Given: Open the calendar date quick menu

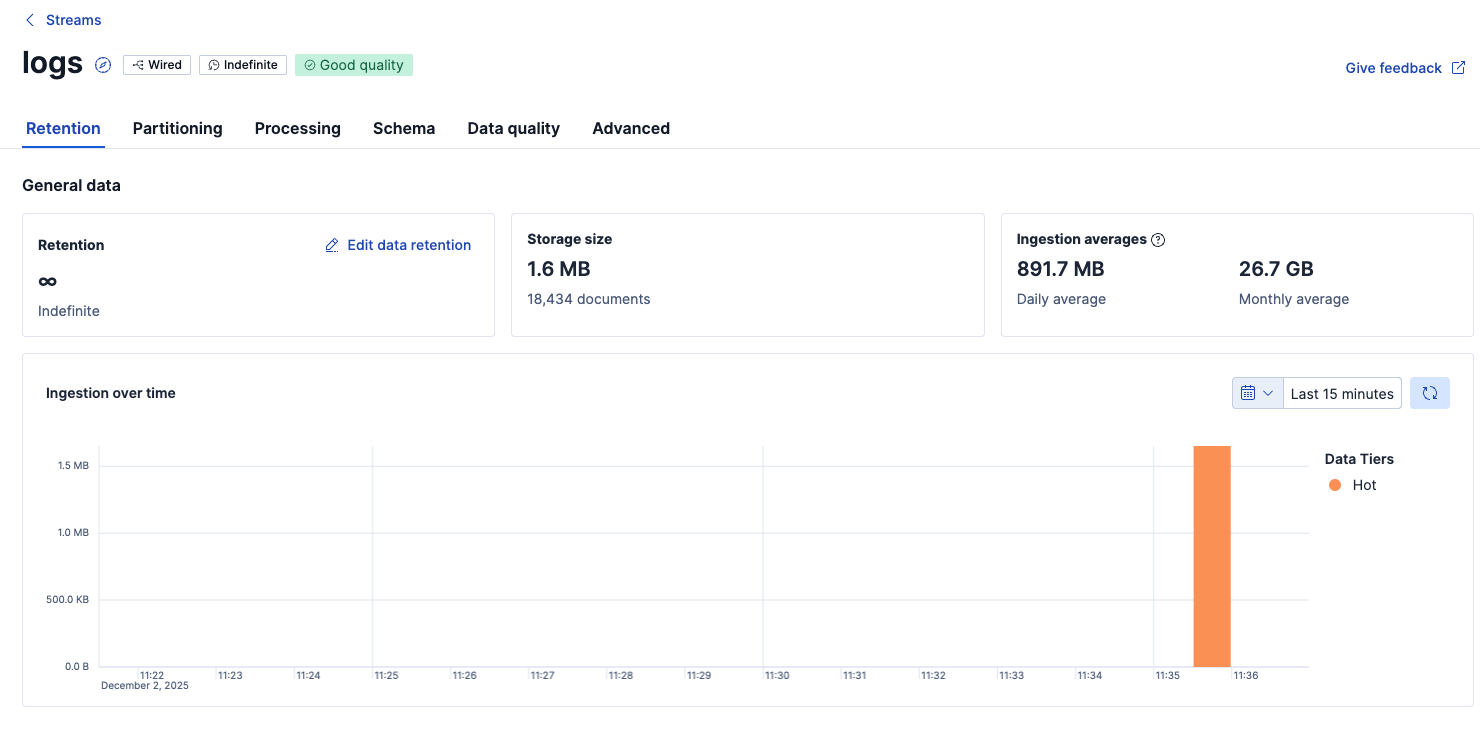Looking at the screenshot, I should (x=1257, y=393).
